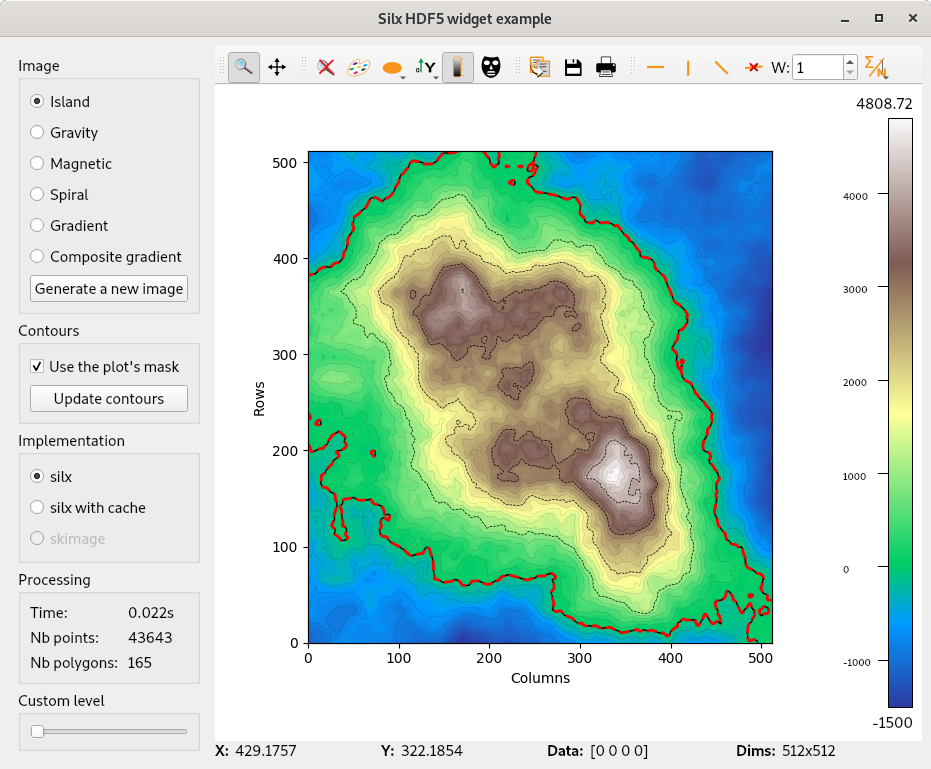Click the Generate a new image button
931x769 pixels.
click(109, 289)
